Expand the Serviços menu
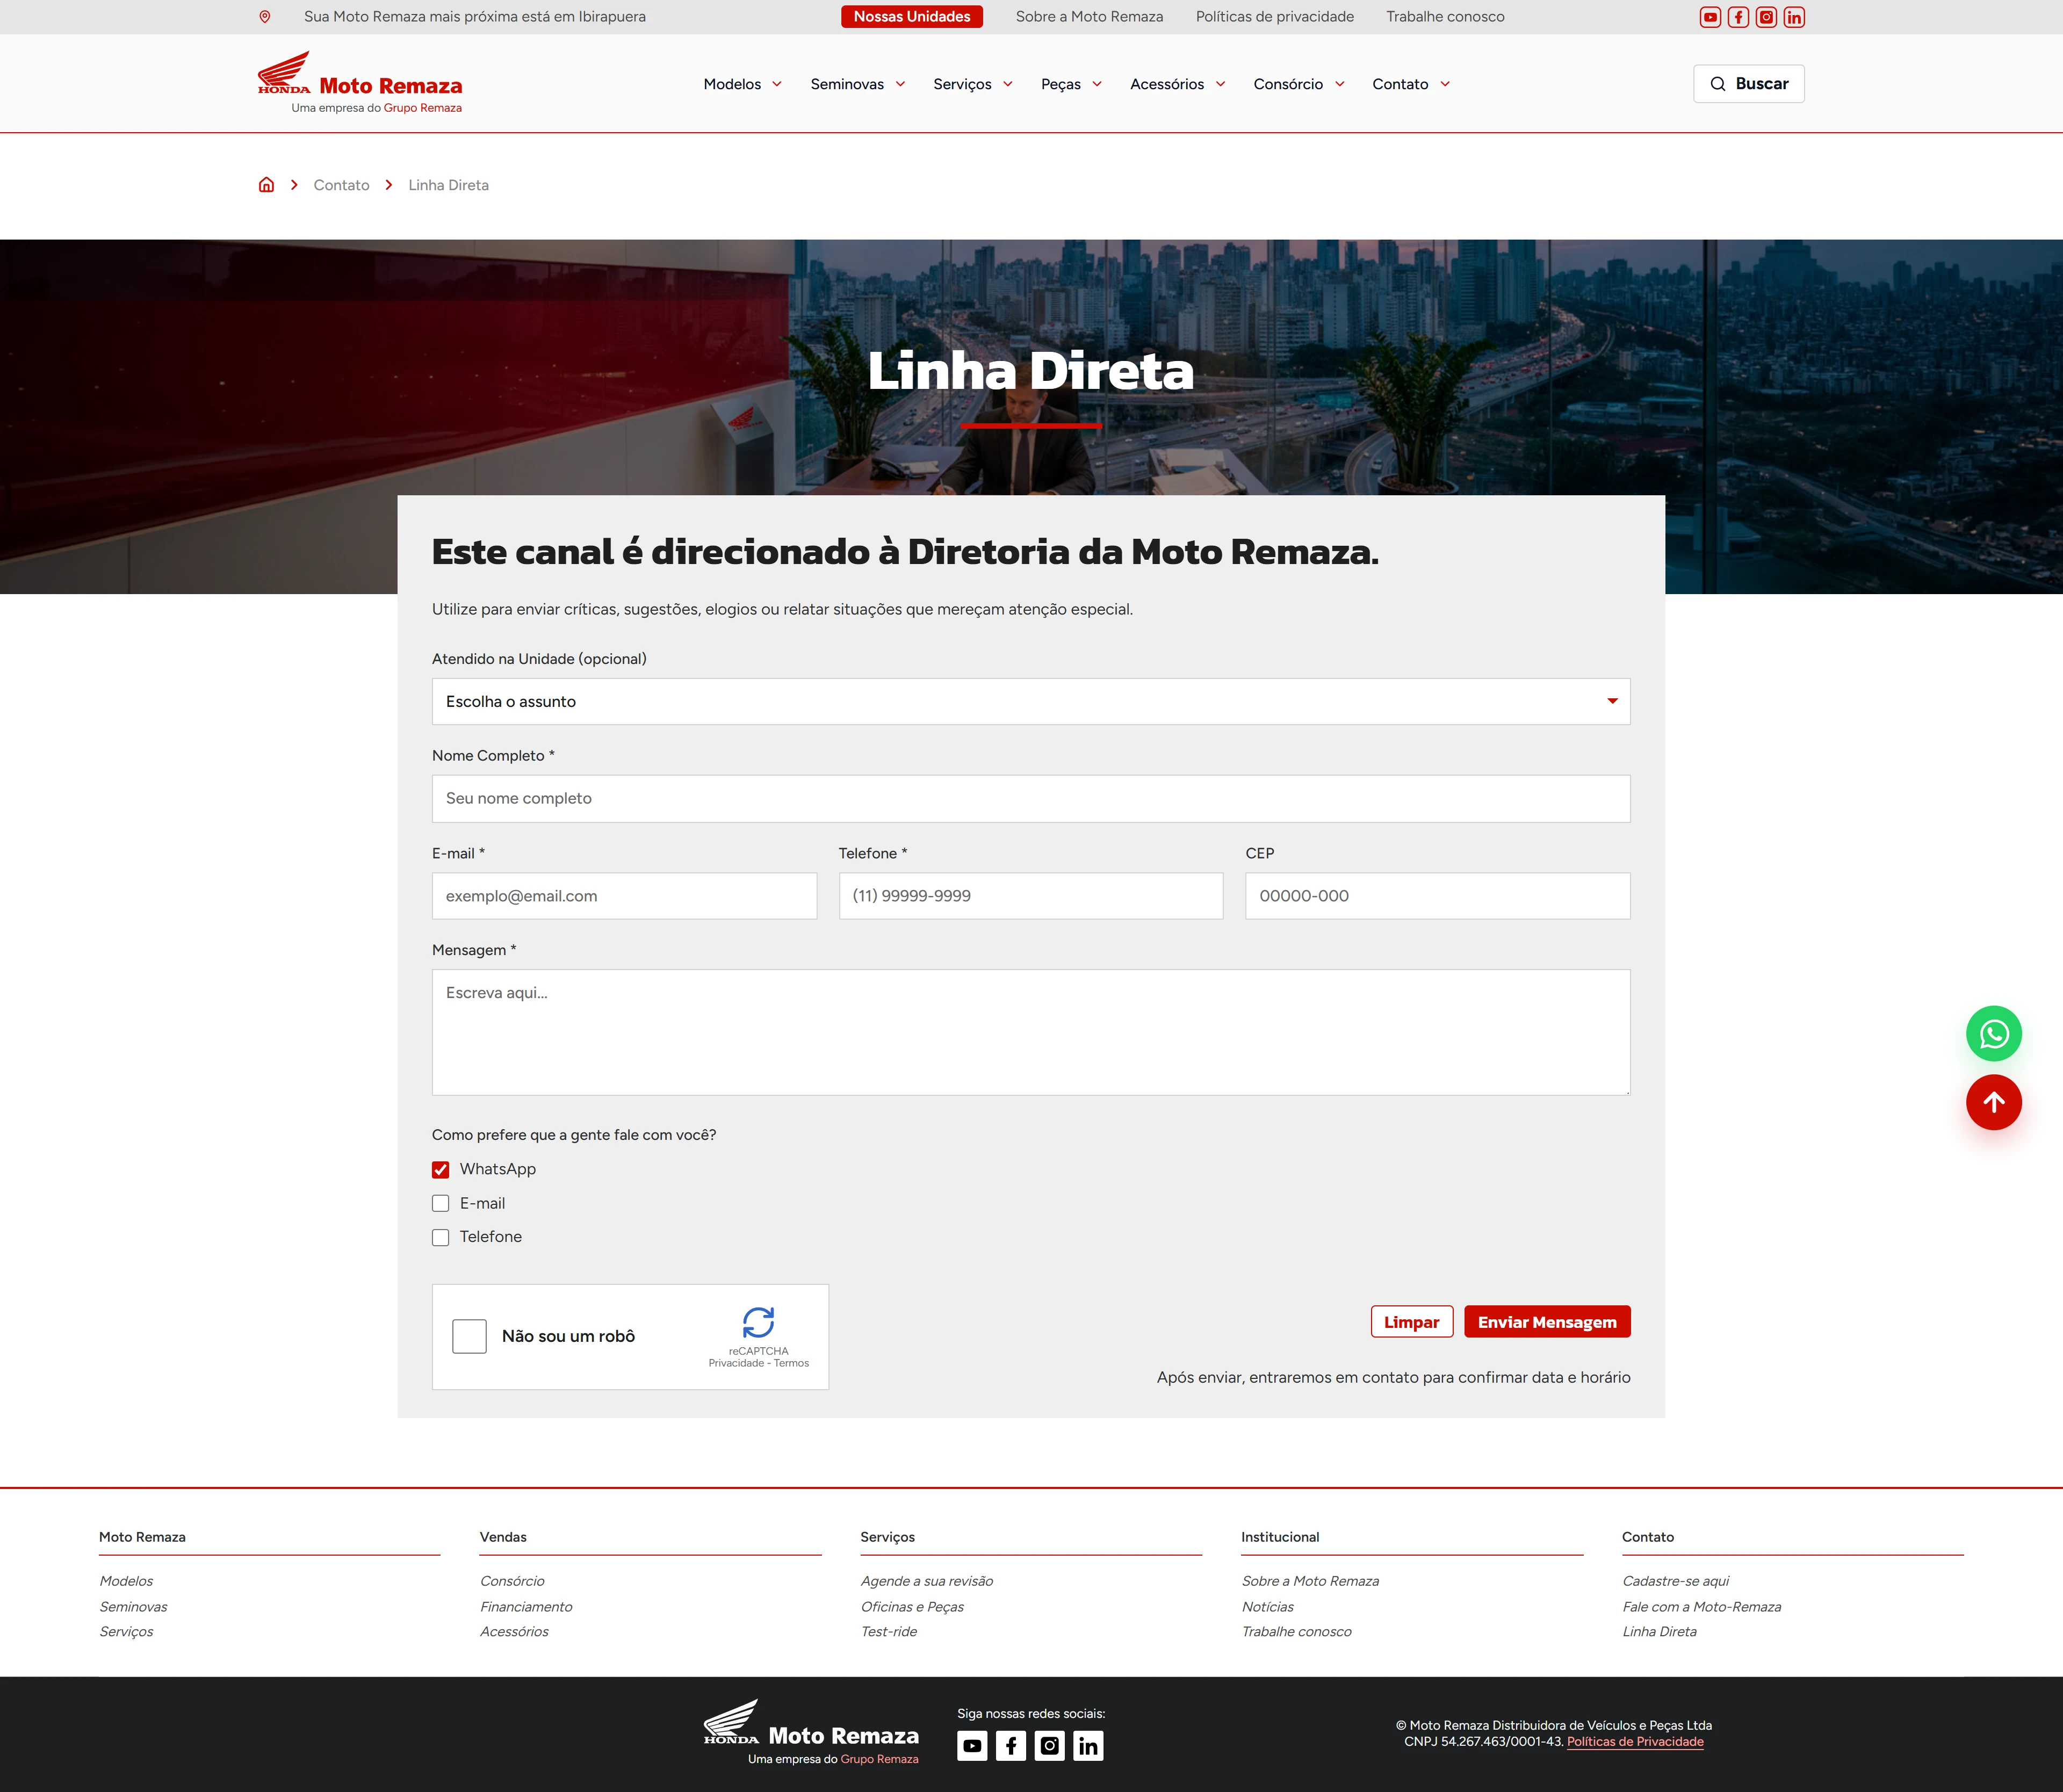Screen dimensions: 2063x1792 click(x=973, y=84)
